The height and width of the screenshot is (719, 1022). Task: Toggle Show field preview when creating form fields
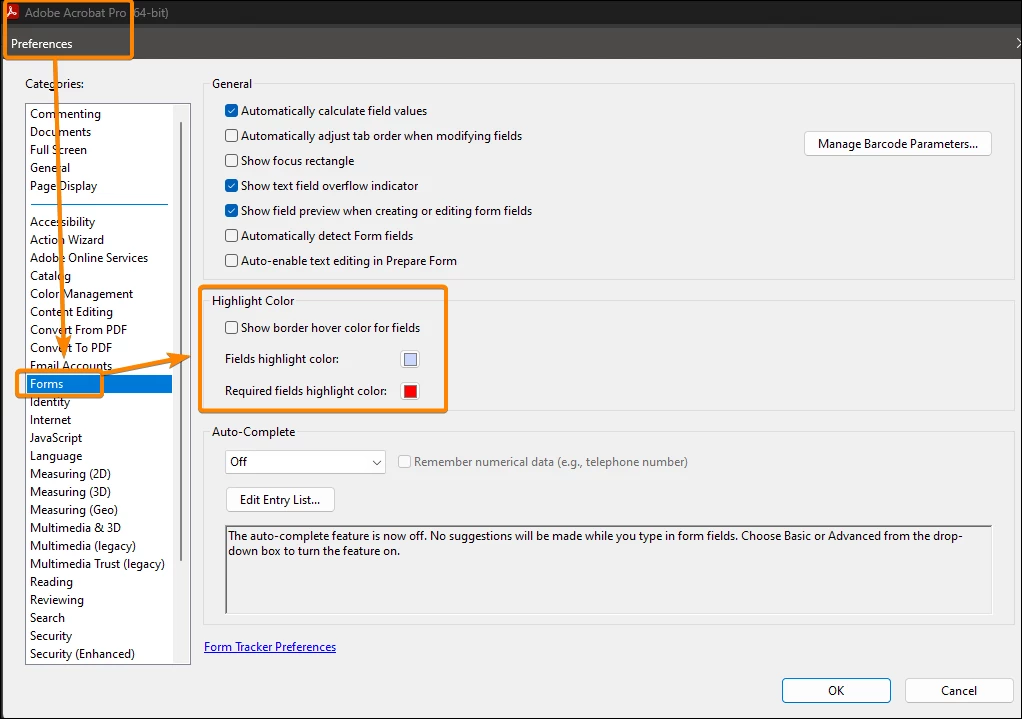point(231,211)
